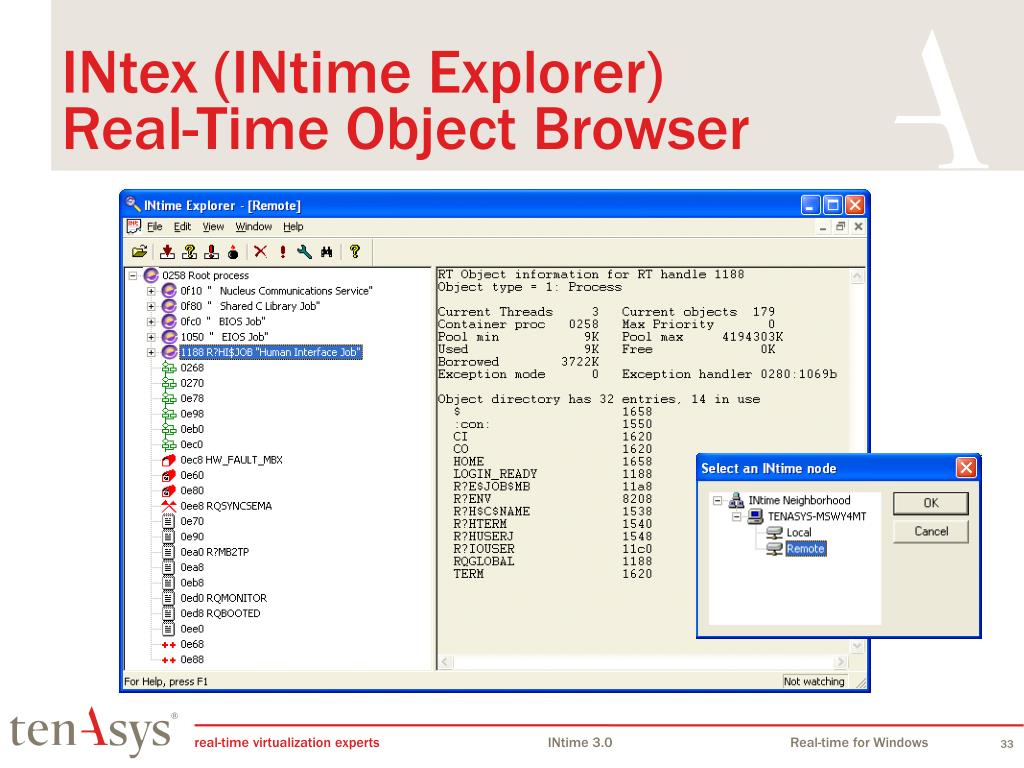Click the bomb icon in the toolbar
This screenshot has width=1024, height=768.
(233, 252)
